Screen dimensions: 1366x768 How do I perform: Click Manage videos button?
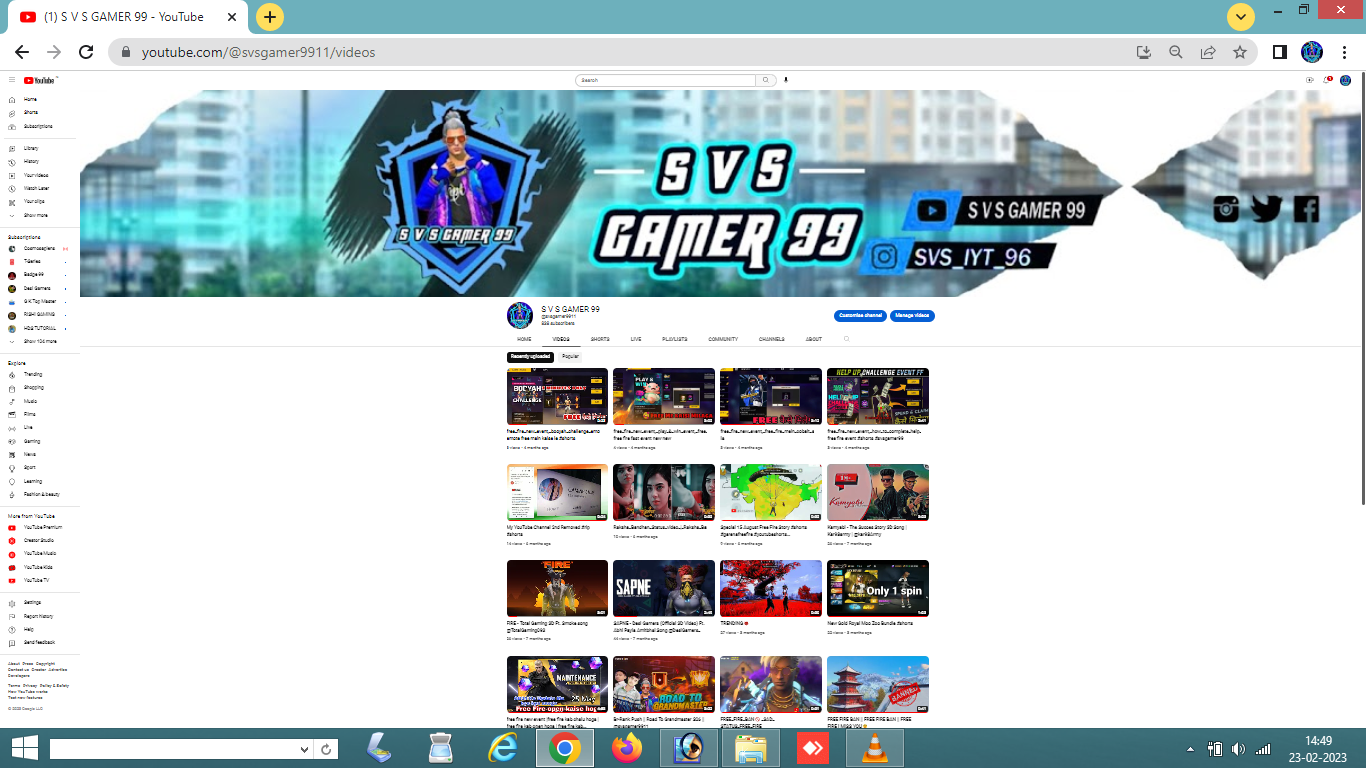(912, 316)
